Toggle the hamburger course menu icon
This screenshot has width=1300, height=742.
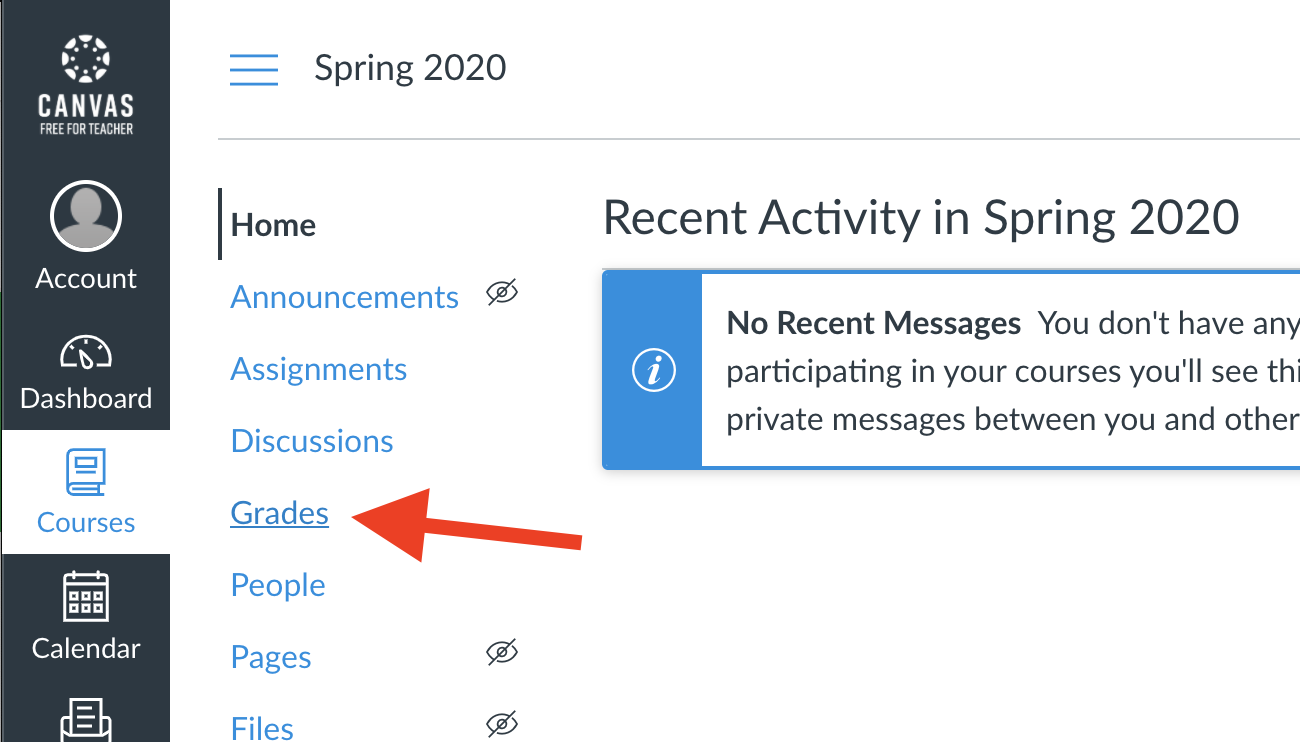254,69
